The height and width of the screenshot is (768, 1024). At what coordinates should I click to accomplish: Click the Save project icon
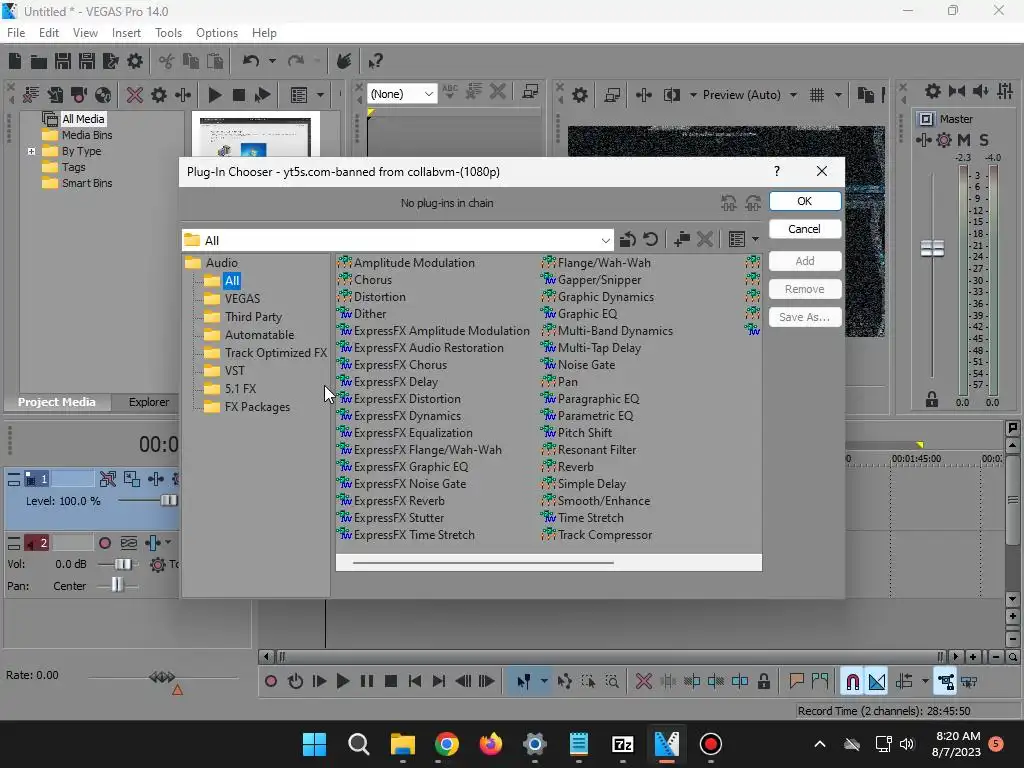click(63, 61)
